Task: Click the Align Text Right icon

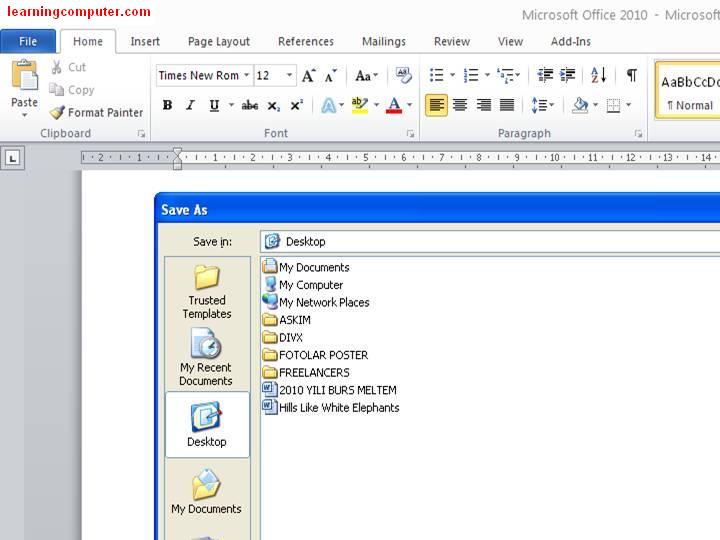Action: [x=484, y=105]
